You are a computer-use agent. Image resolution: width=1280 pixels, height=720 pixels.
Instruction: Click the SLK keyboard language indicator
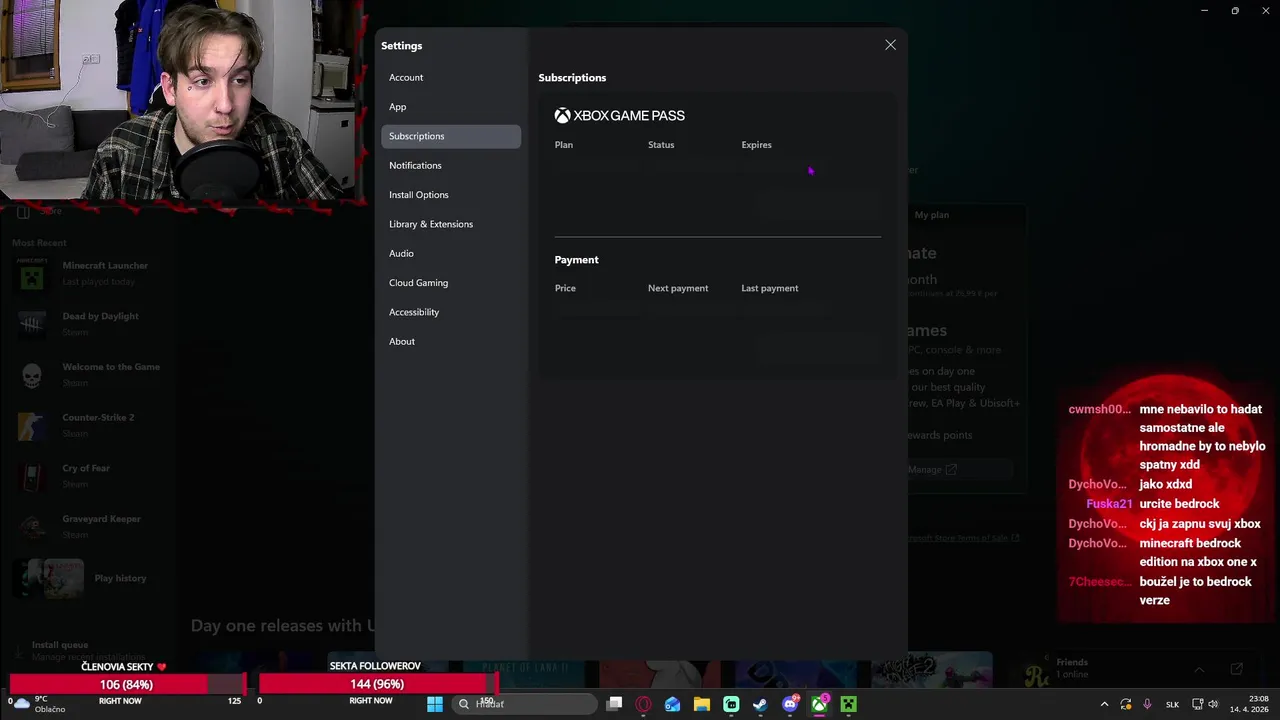point(1172,704)
